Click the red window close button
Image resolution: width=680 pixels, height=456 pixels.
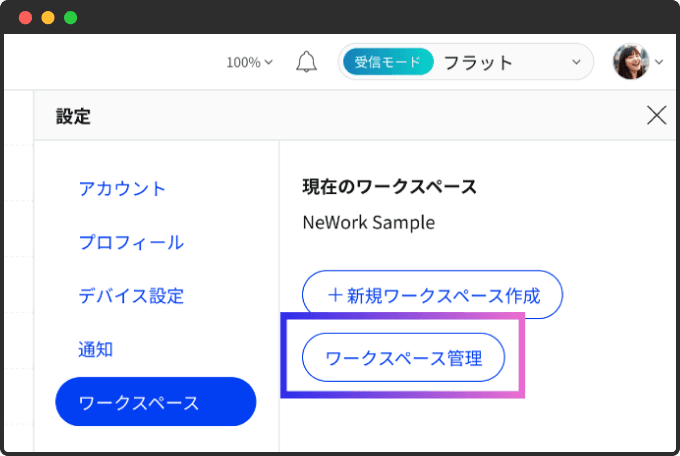click(x=26, y=18)
